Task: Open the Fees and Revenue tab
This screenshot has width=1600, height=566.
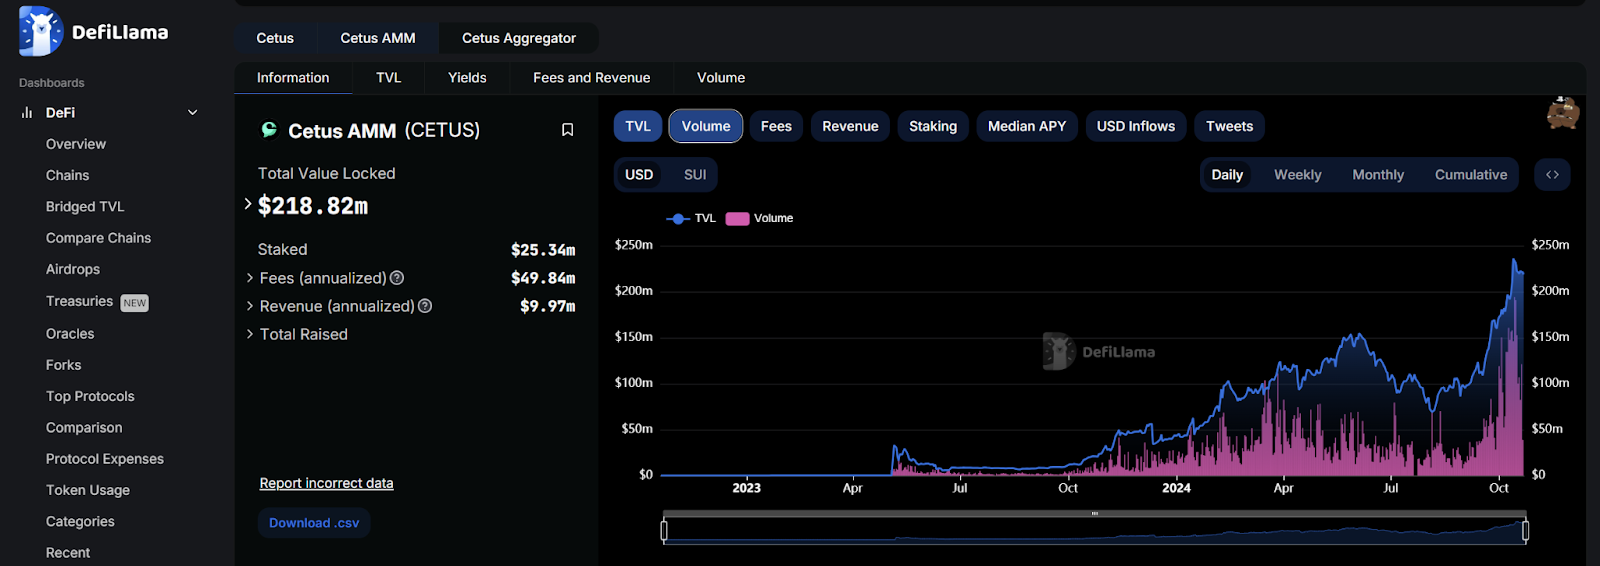Action: tap(592, 78)
